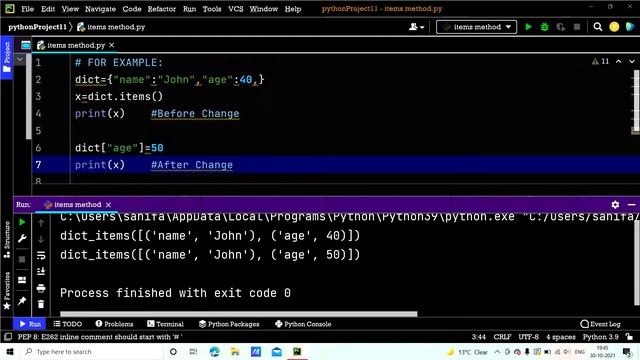Open the Event Log
The width and height of the screenshot is (640, 360).
click(600, 324)
